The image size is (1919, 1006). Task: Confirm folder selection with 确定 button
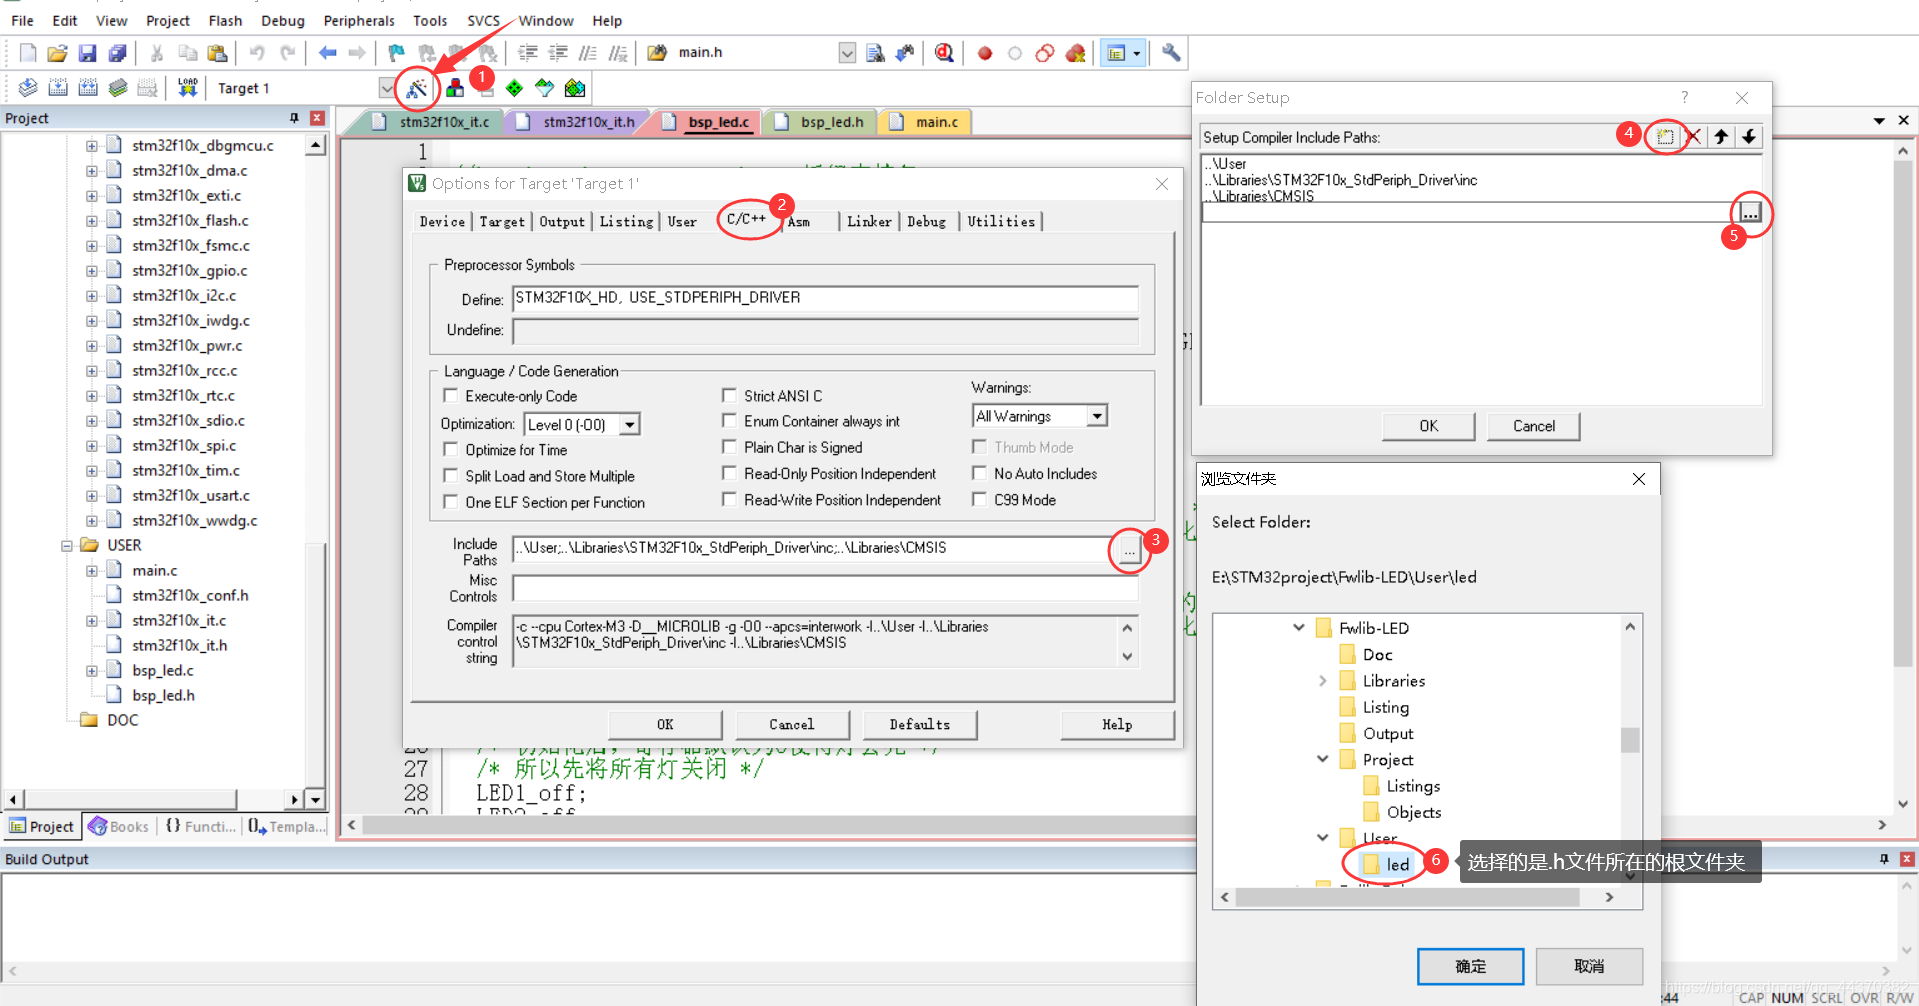point(1470,966)
